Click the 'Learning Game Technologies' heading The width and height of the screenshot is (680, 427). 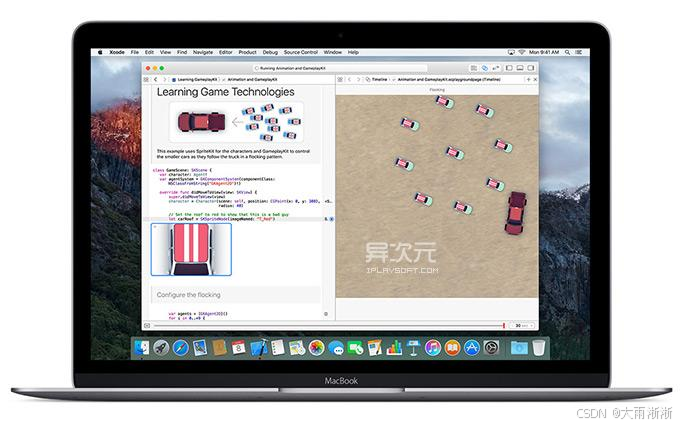(226, 92)
